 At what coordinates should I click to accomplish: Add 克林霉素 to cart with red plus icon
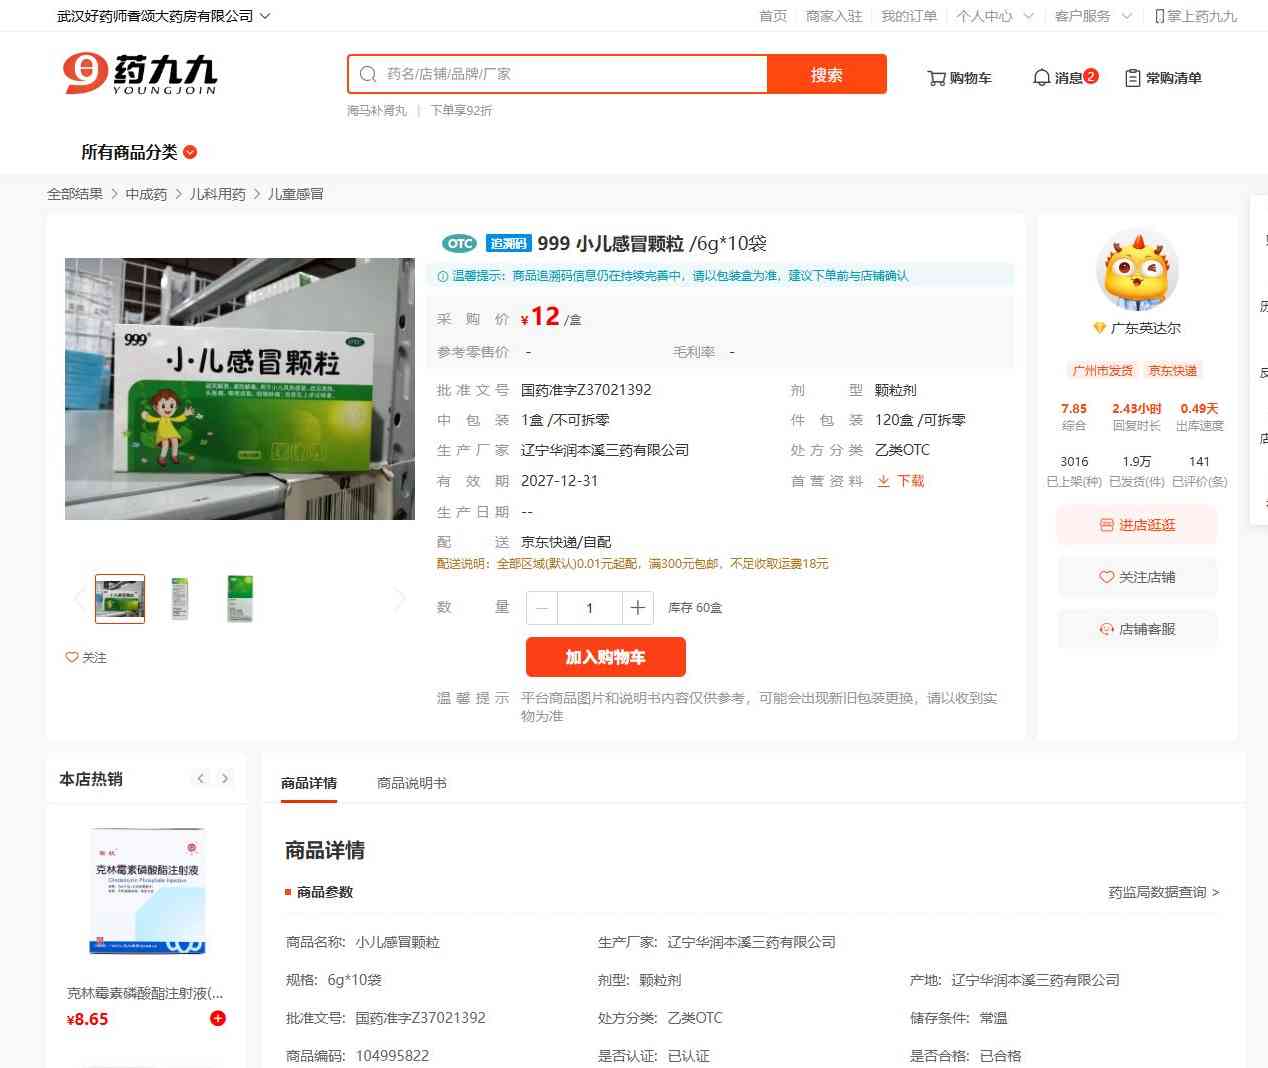[x=218, y=1018]
